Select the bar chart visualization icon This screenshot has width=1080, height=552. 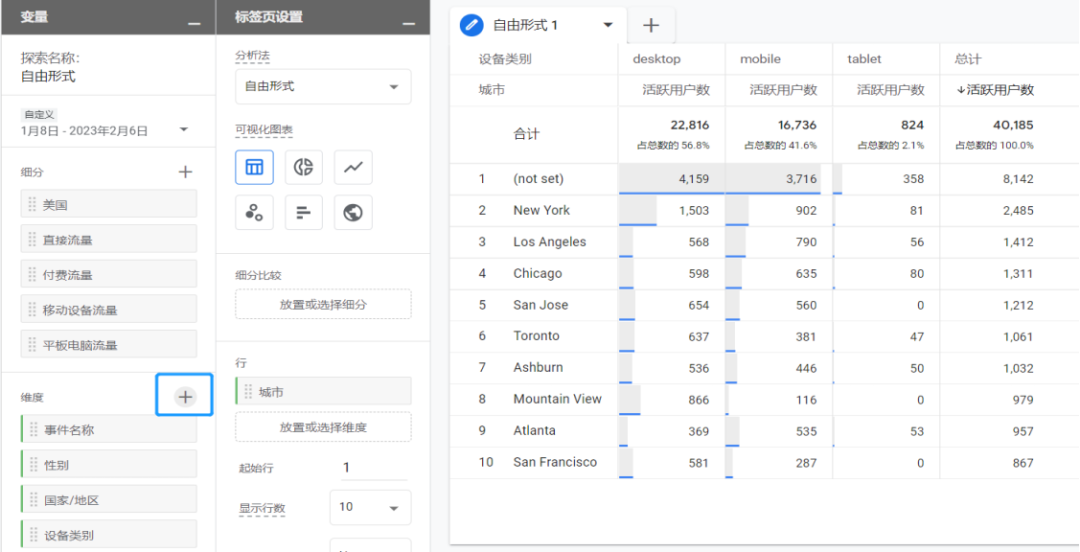[x=304, y=212]
